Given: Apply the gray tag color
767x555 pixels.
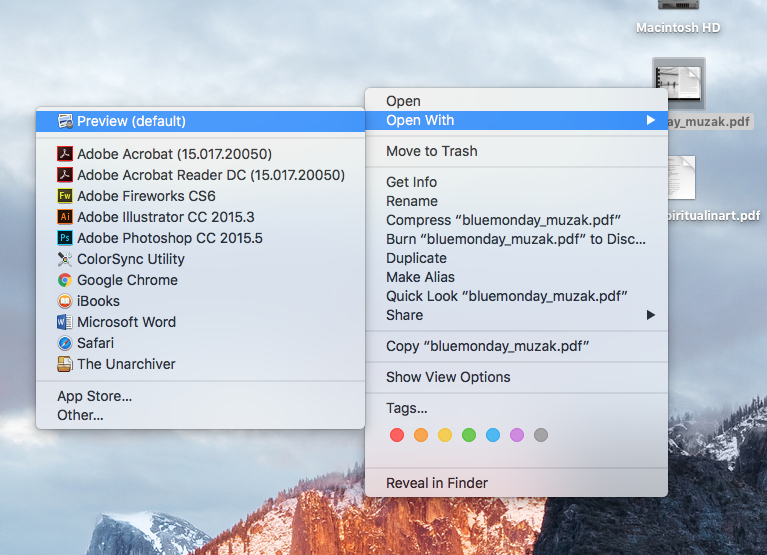Looking at the screenshot, I should point(541,435).
